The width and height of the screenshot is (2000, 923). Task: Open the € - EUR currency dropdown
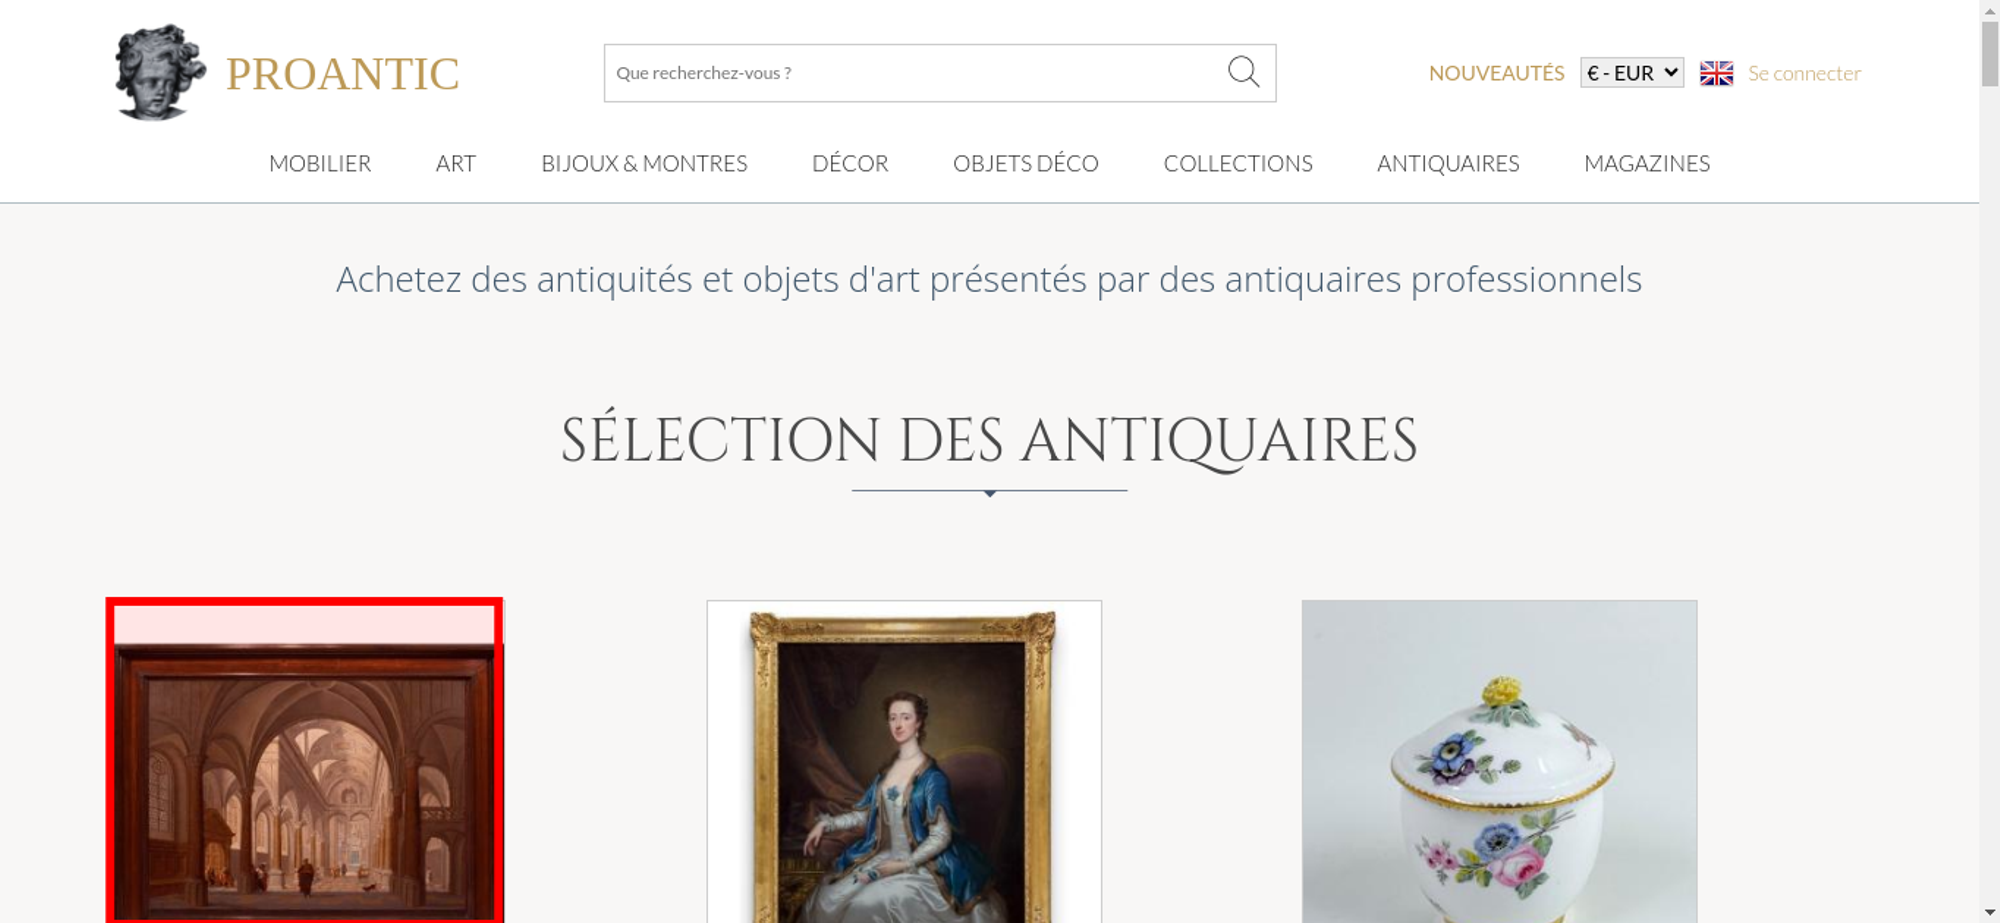pyautogui.click(x=1632, y=73)
